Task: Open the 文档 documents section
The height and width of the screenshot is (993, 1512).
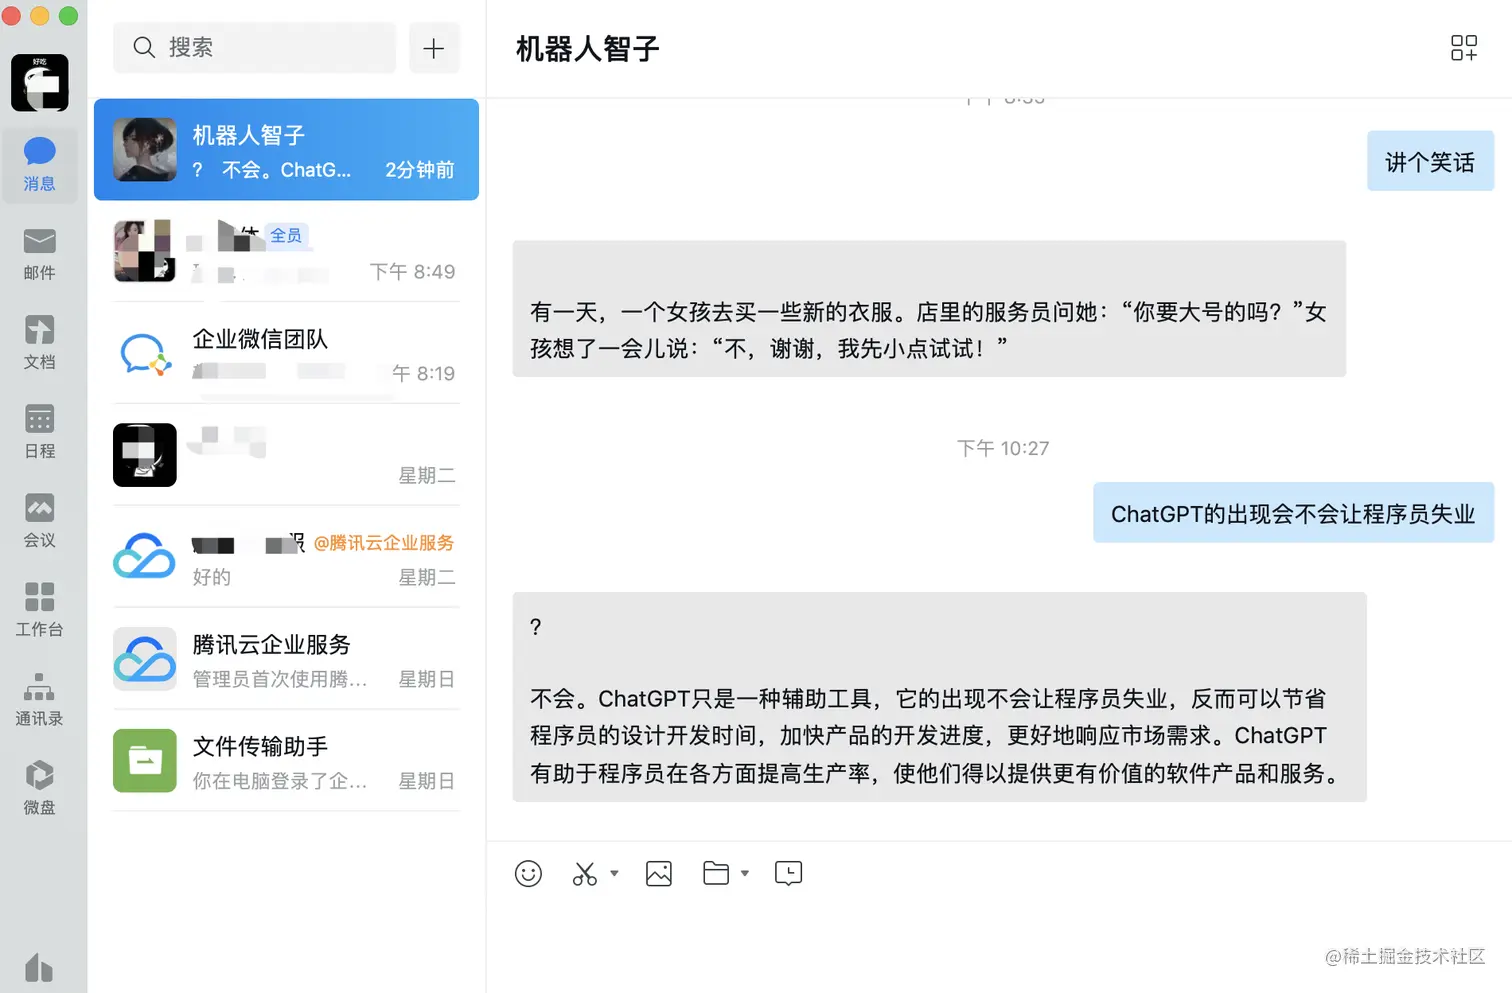Action: click(x=39, y=343)
